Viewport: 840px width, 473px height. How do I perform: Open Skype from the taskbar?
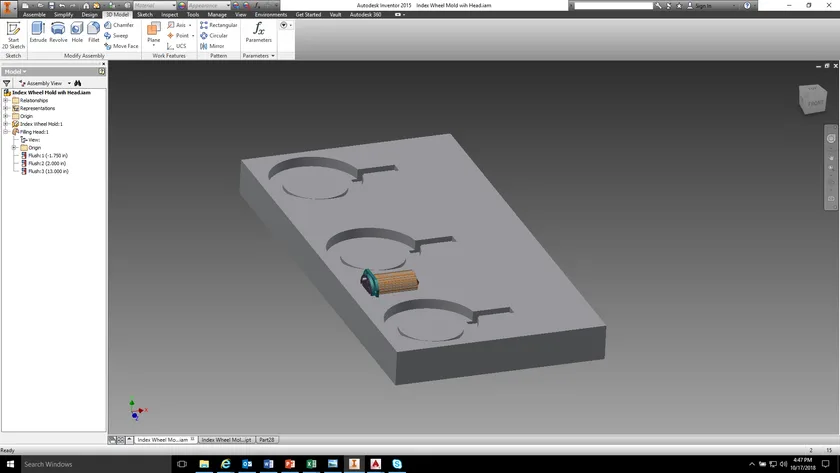point(397,464)
